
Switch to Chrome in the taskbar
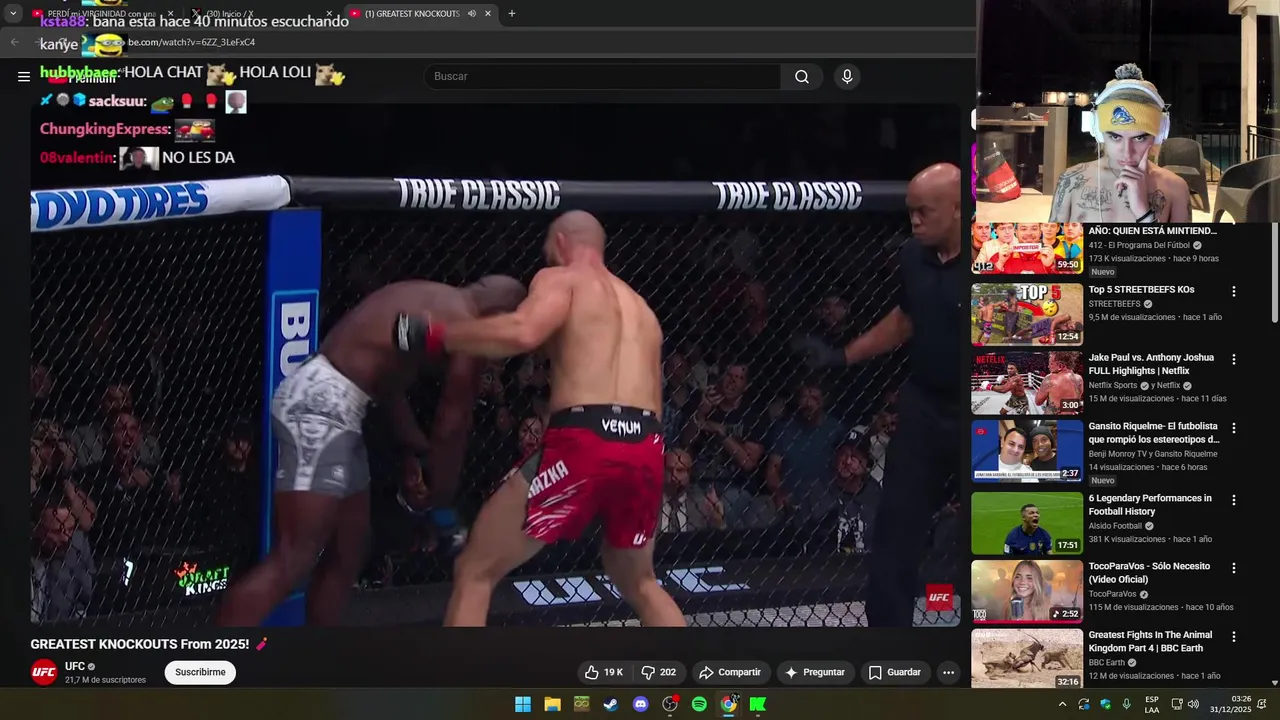coord(729,704)
